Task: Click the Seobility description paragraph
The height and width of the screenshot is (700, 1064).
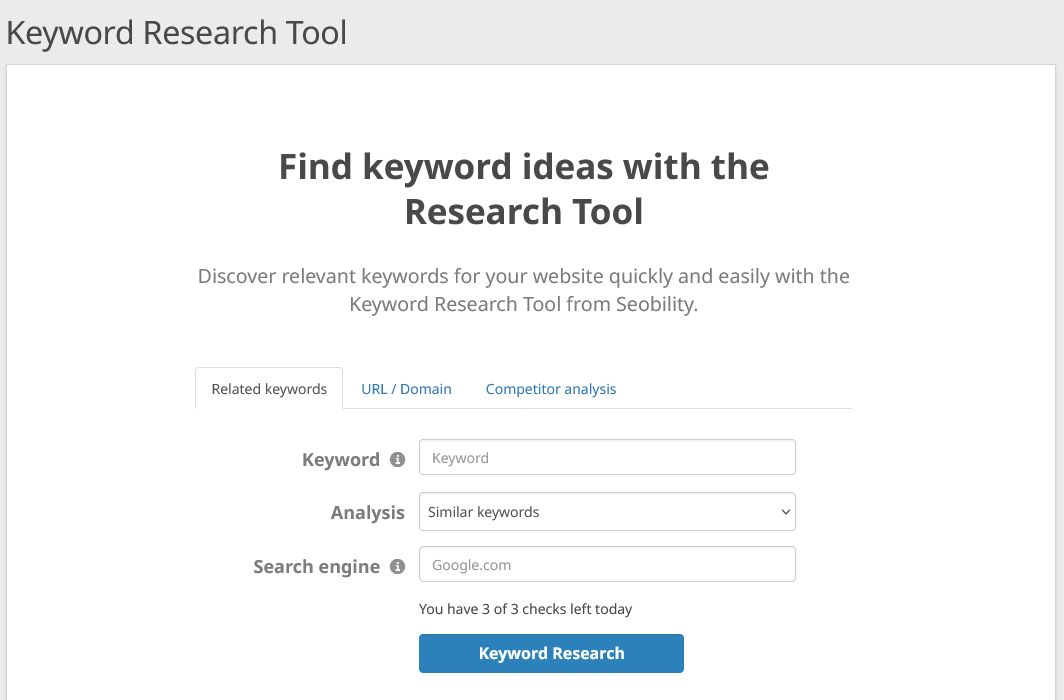Action: (x=523, y=290)
